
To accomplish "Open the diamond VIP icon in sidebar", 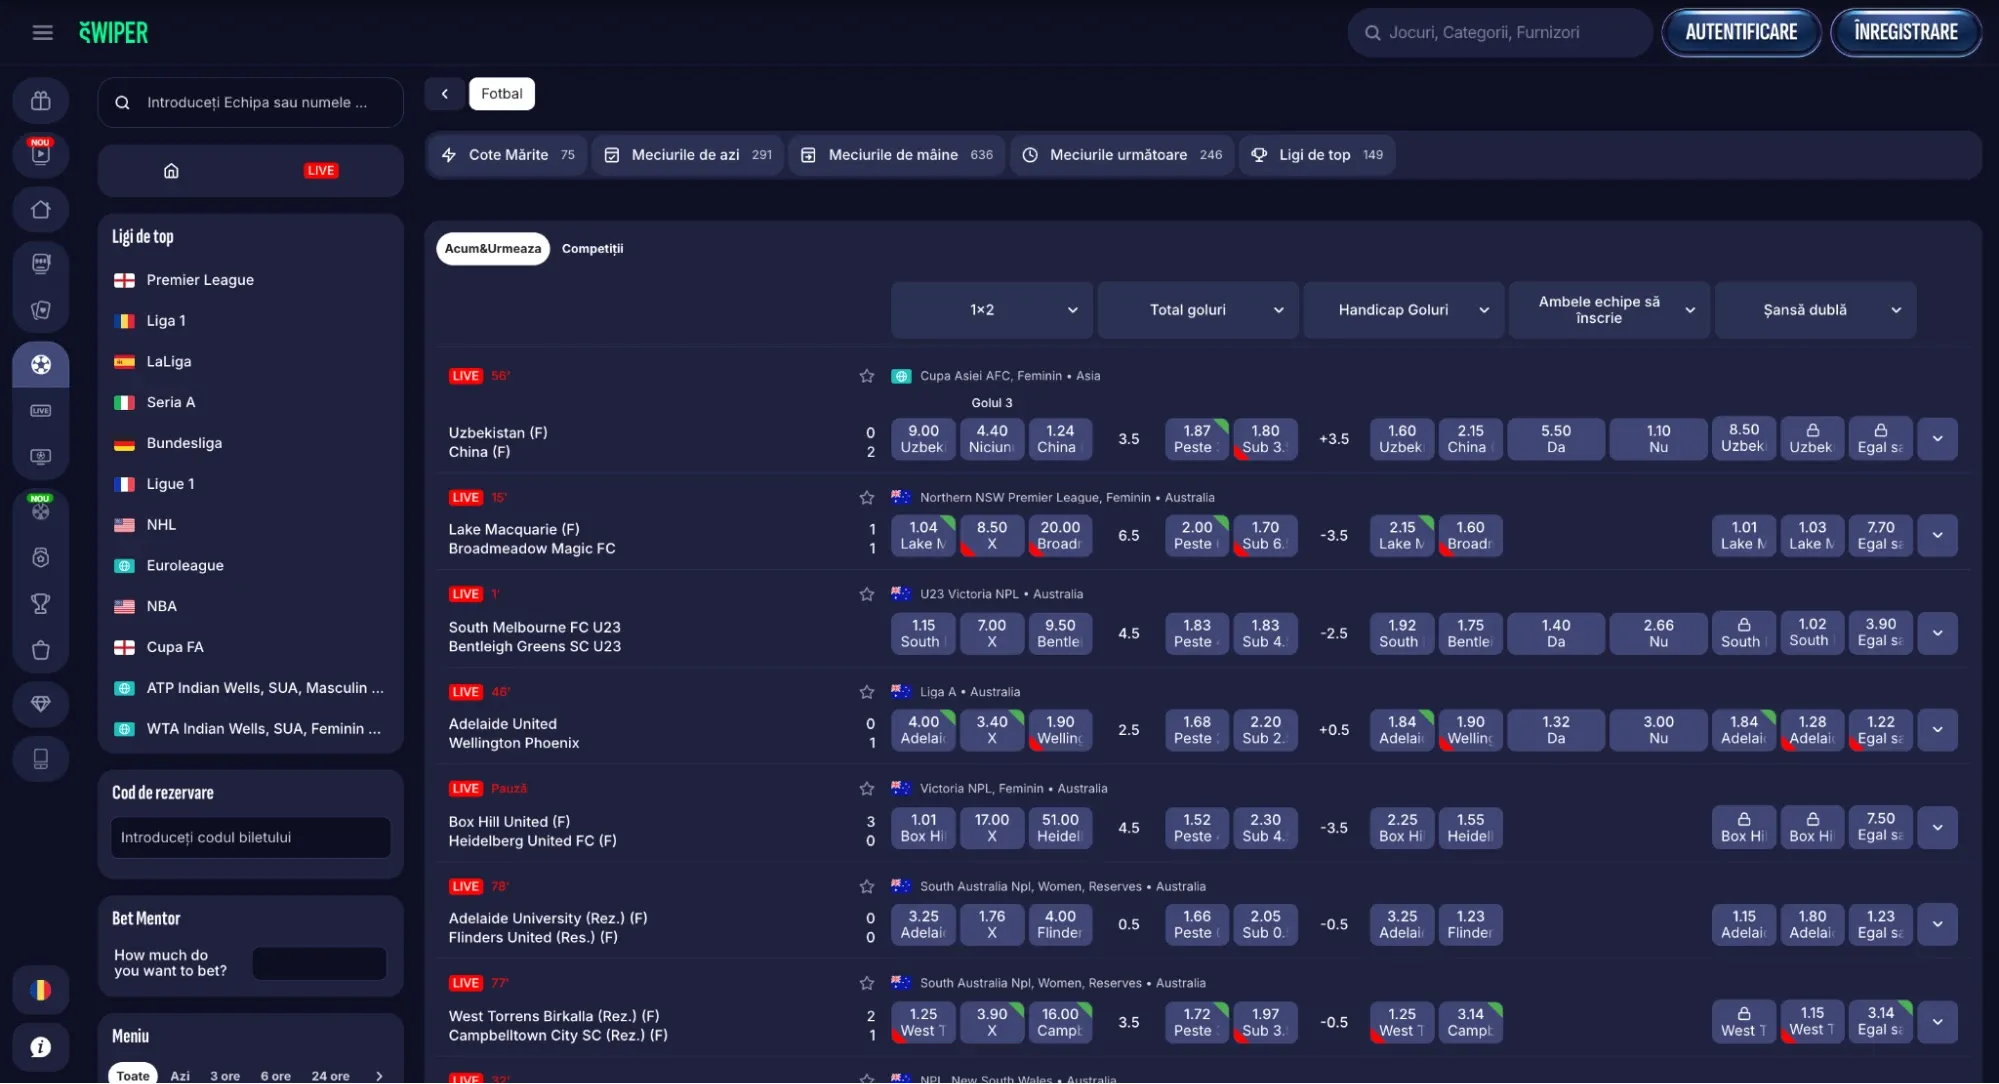I will pos(41,704).
